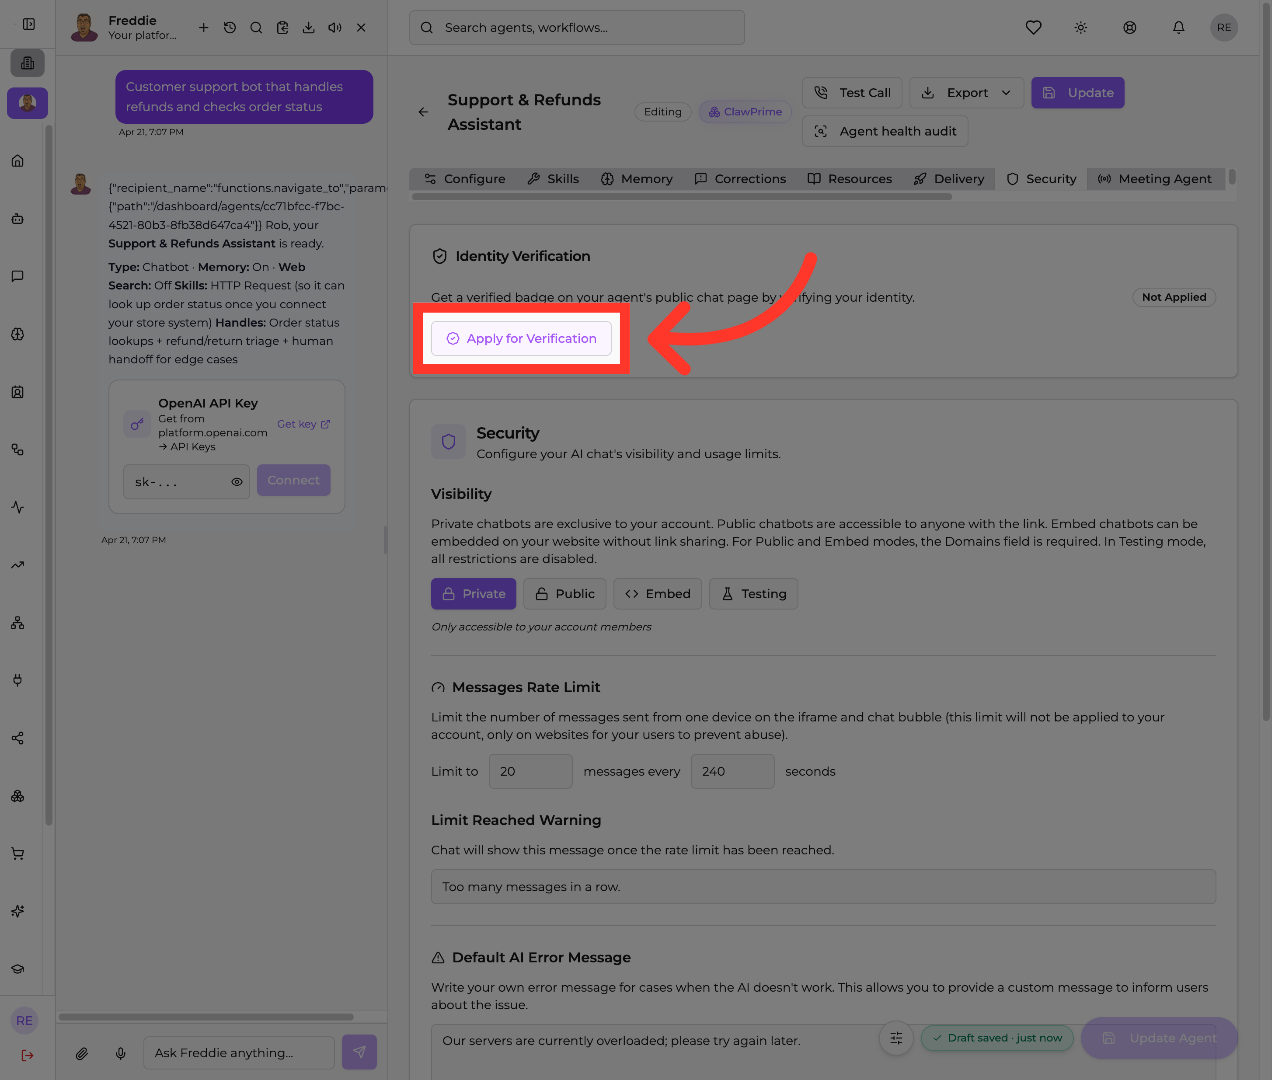Viewport: 1272px width, 1080px height.
Task: Open the shopping cart icon in sidebar
Action: tap(18, 854)
